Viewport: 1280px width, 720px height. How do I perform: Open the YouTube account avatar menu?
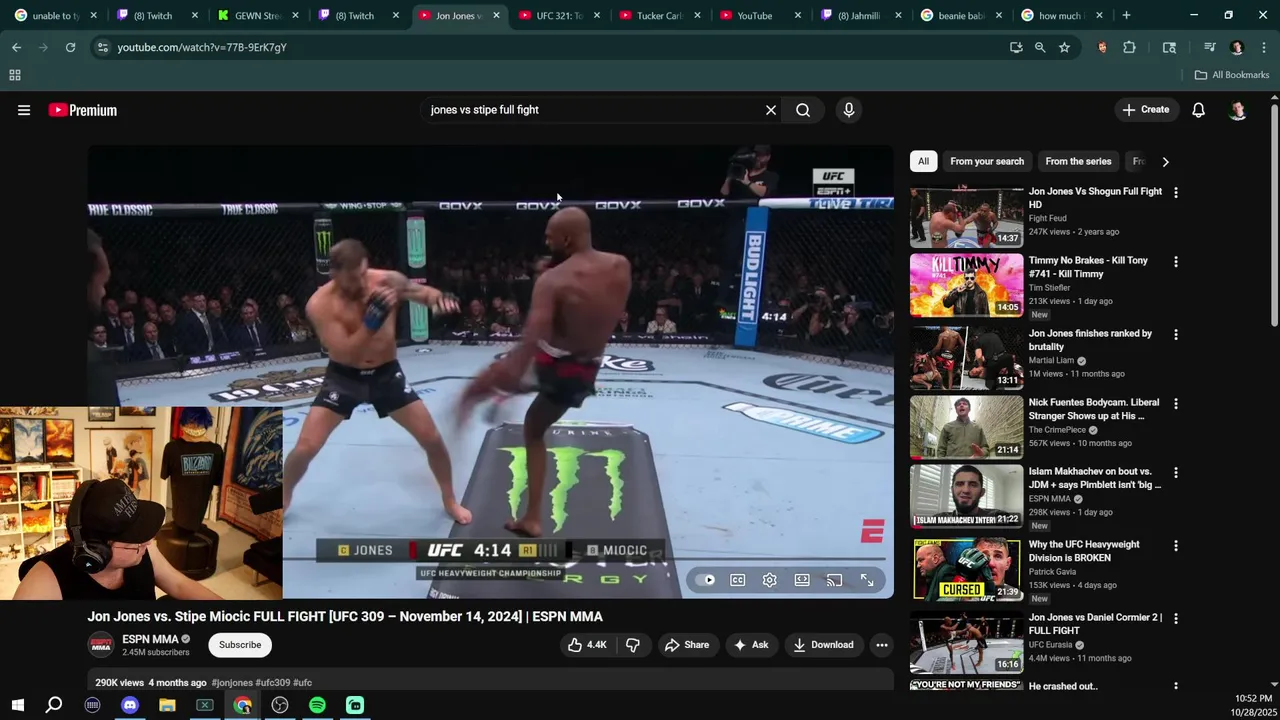(1238, 110)
